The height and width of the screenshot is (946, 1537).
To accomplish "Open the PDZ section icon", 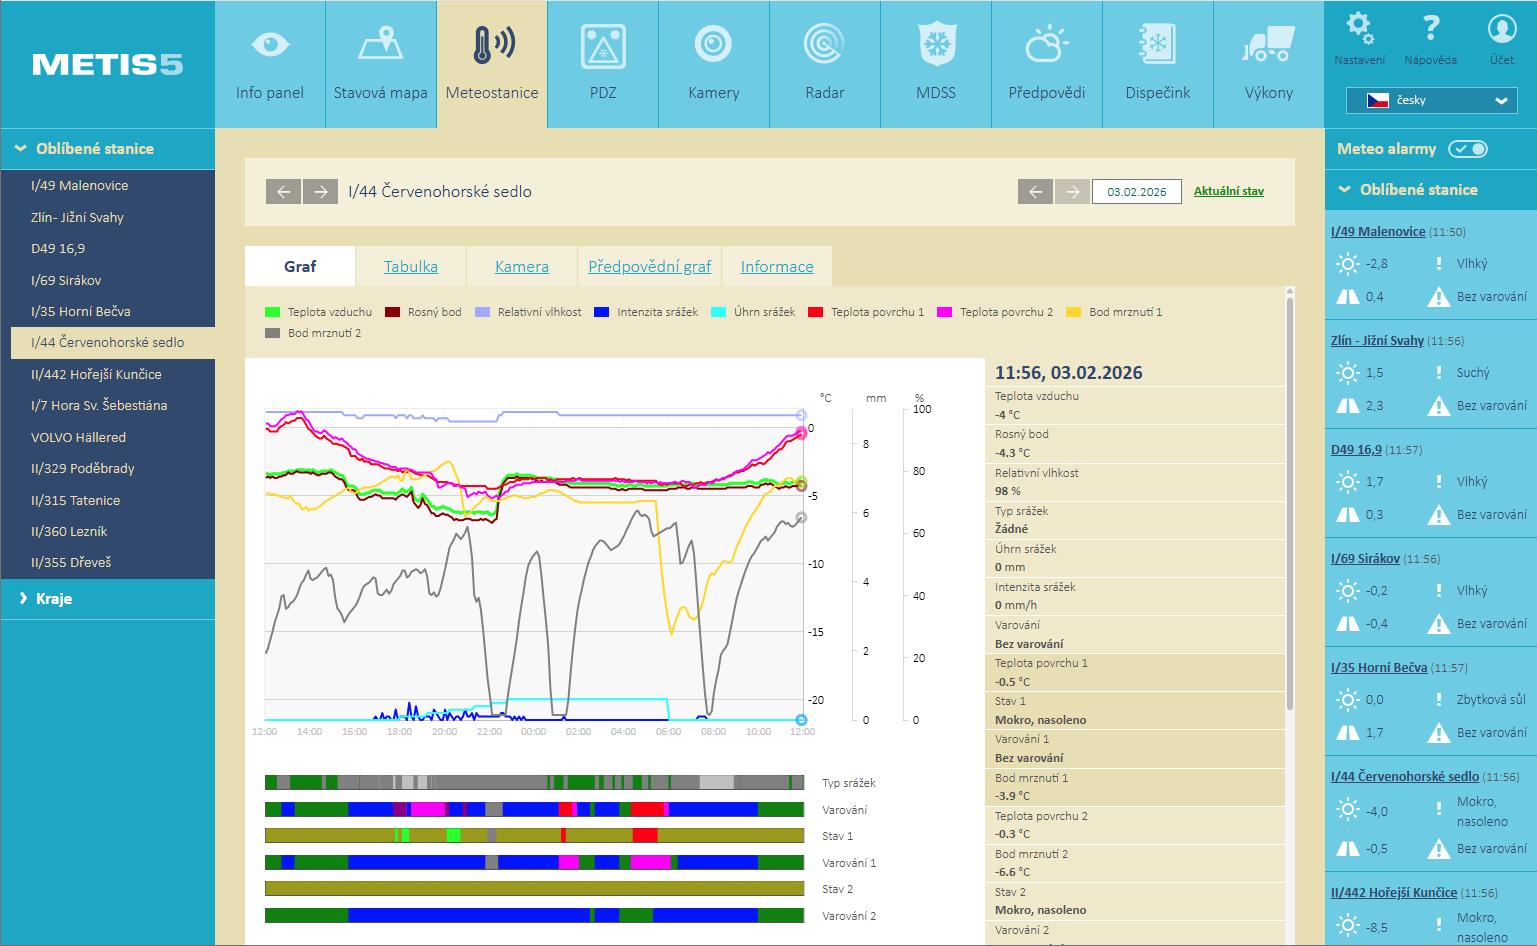I will 603,46.
